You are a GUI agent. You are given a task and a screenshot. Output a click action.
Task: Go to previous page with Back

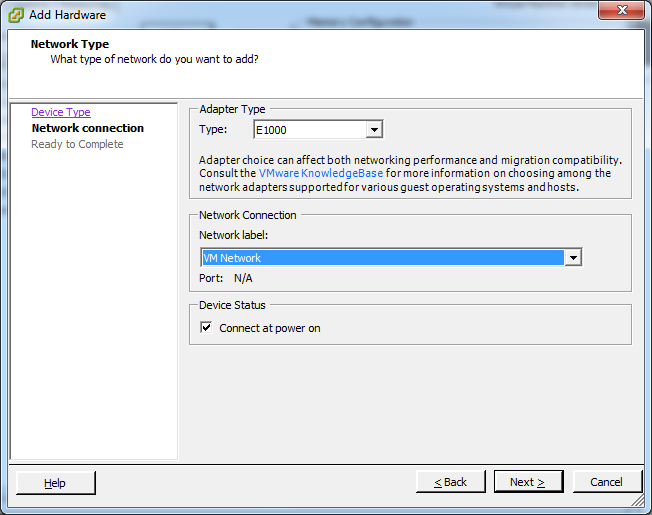click(451, 482)
